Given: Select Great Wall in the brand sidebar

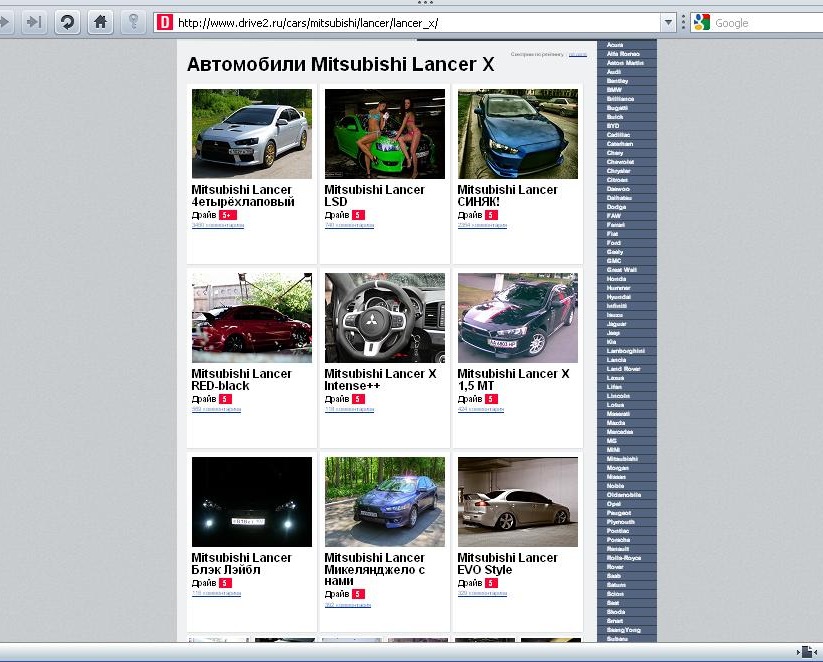Looking at the screenshot, I should click(x=621, y=270).
